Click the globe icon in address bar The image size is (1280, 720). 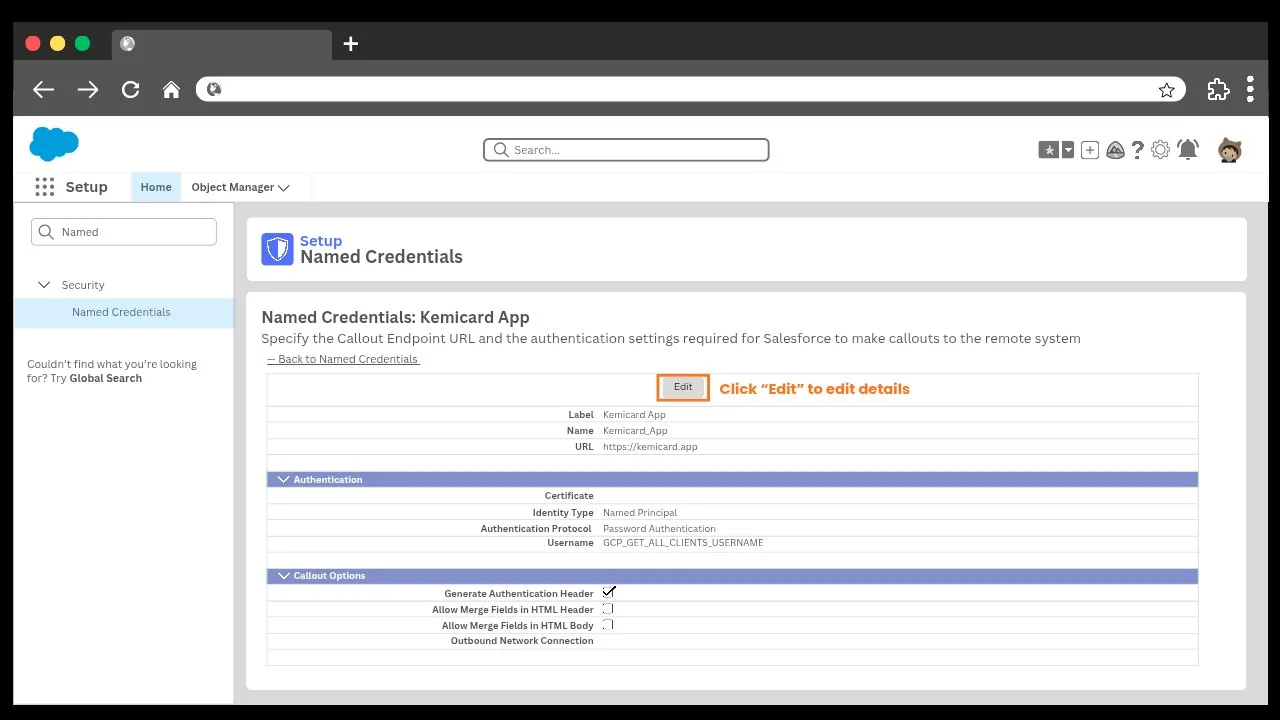[213, 90]
